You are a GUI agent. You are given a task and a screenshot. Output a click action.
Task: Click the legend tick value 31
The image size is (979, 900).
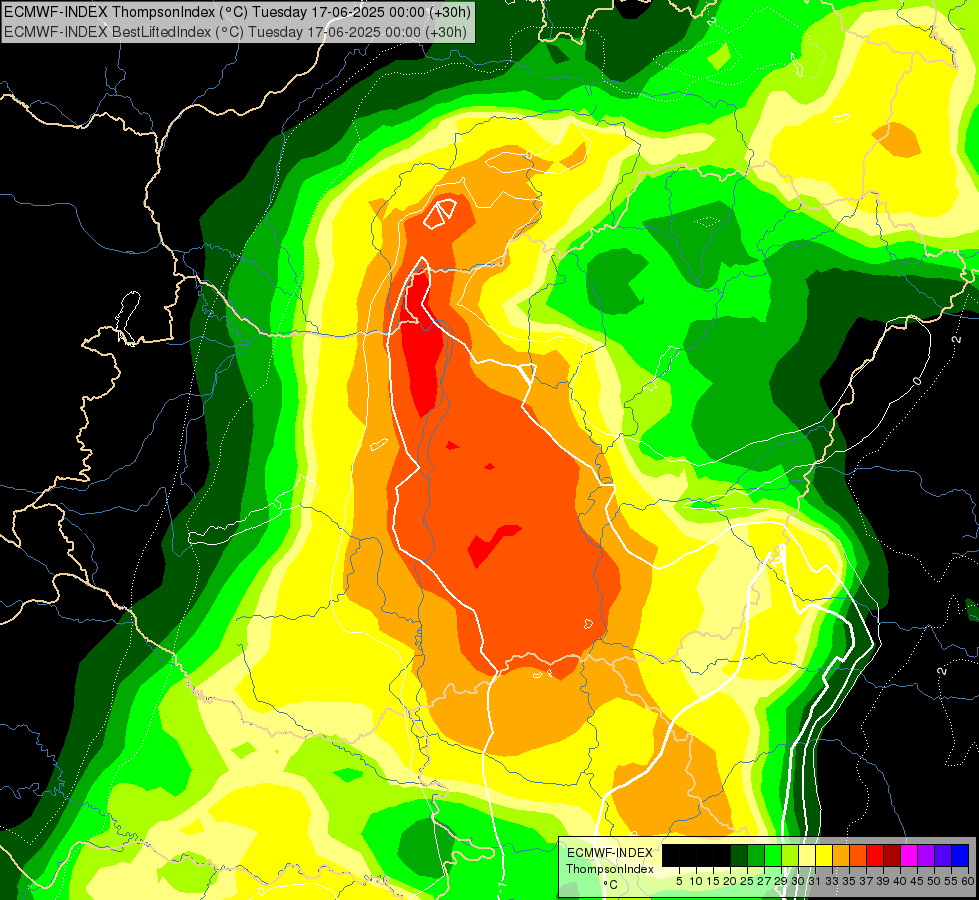click(x=815, y=881)
